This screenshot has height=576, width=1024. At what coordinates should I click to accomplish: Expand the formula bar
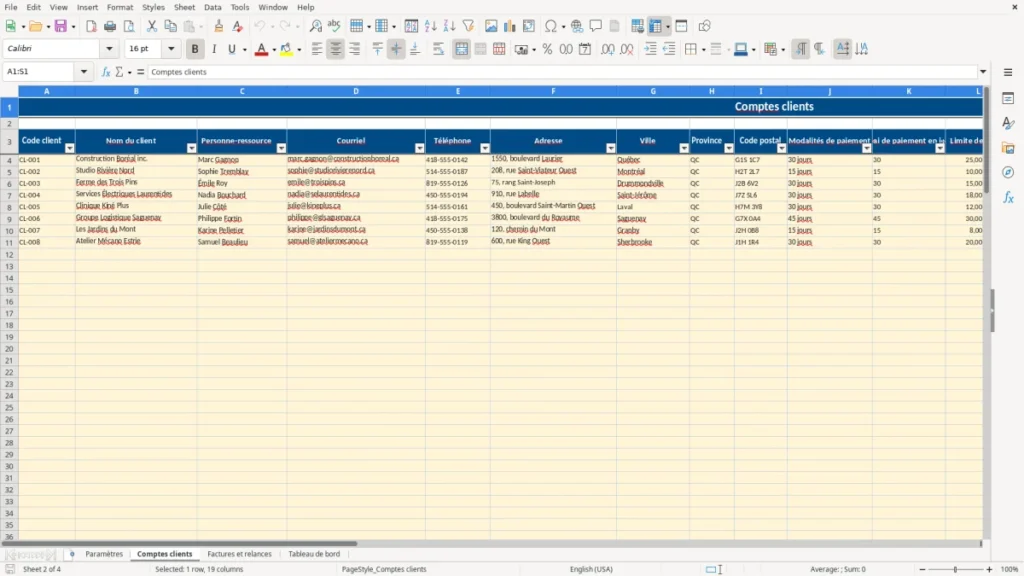(x=983, y=72)
